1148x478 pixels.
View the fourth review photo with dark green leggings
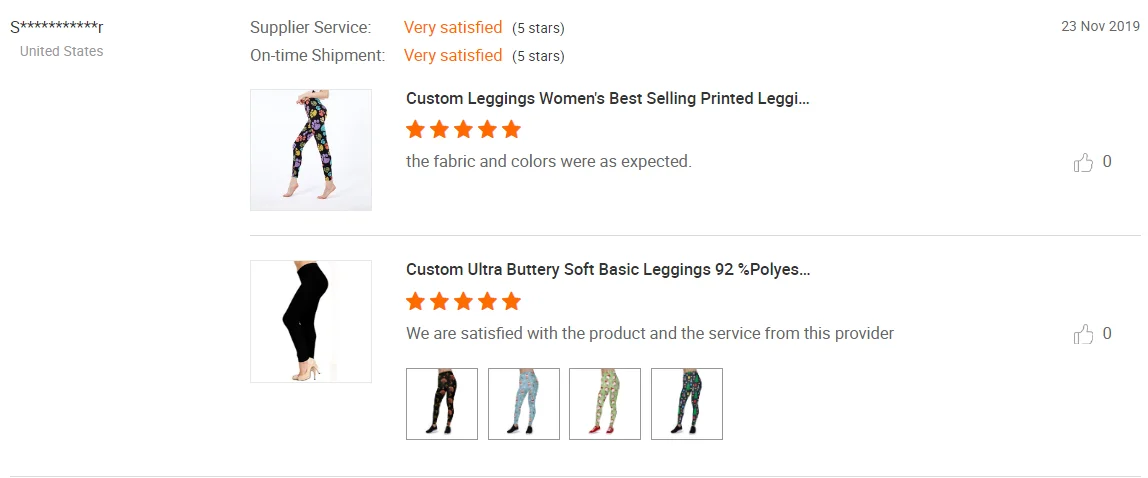(687, 404)
